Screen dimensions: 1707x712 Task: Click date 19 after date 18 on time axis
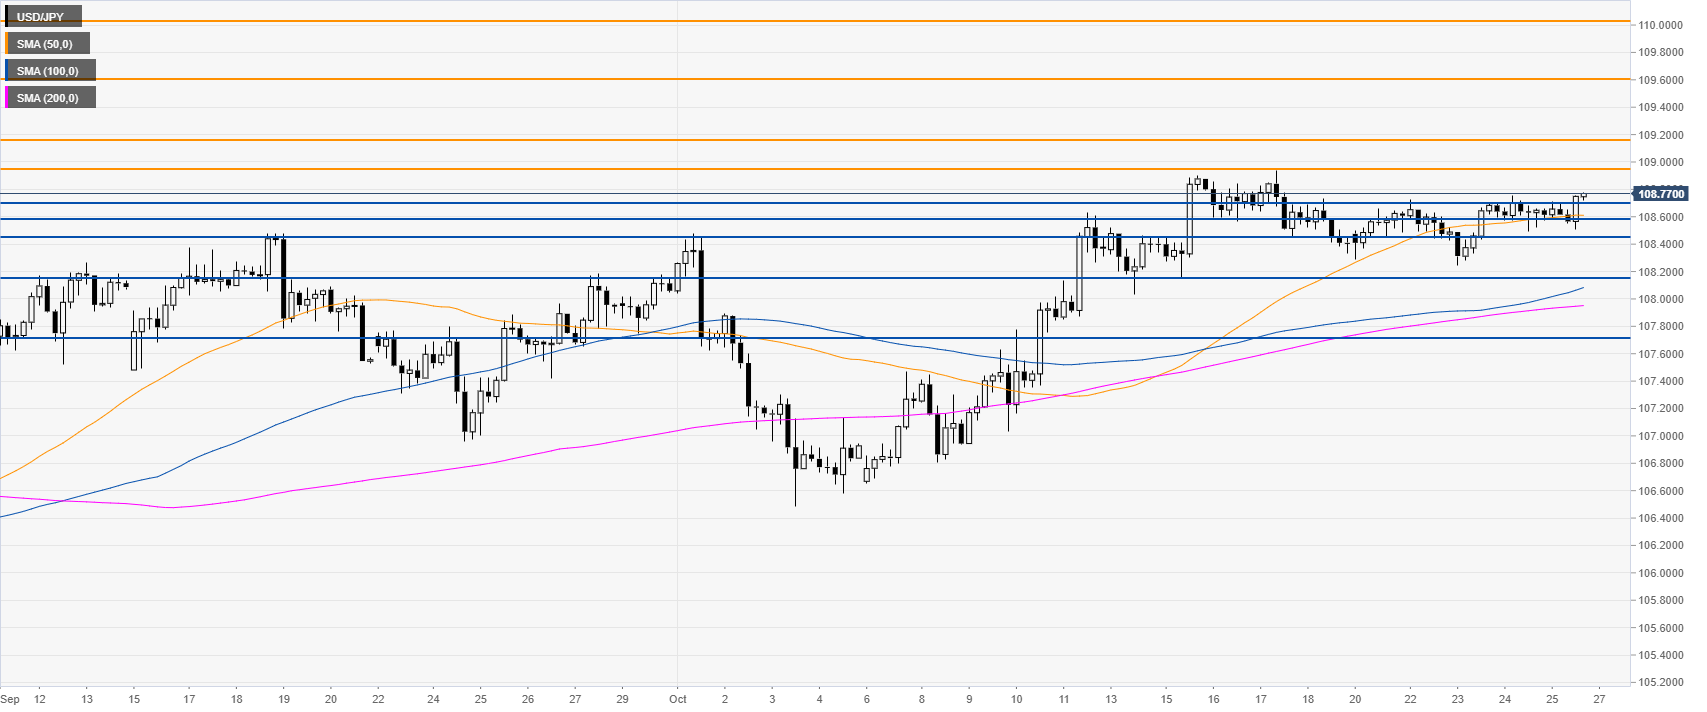coord(284,699)
